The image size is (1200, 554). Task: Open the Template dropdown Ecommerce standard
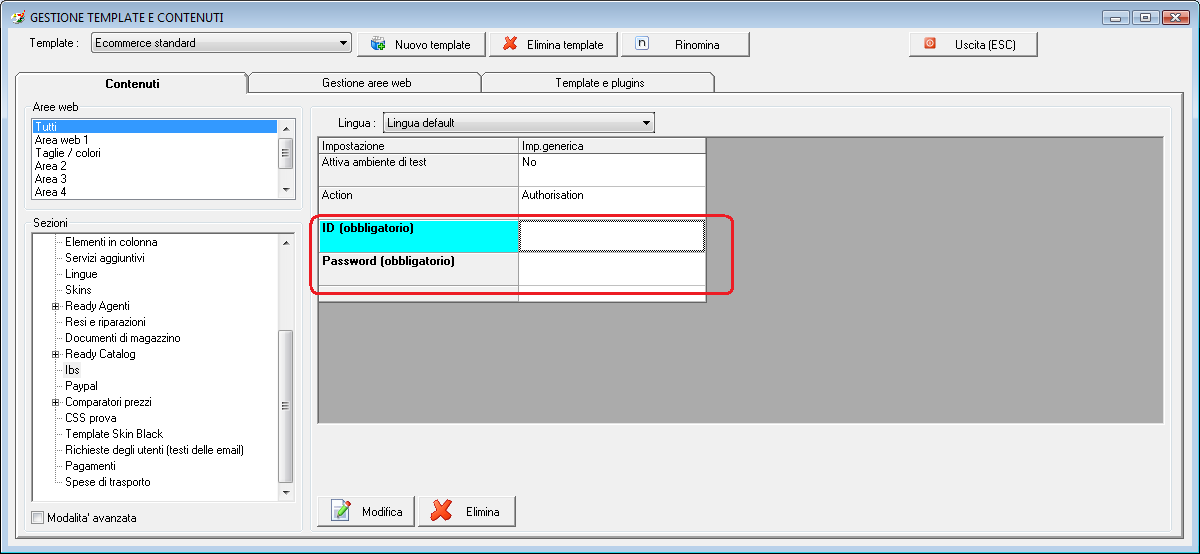coord(221,43)
